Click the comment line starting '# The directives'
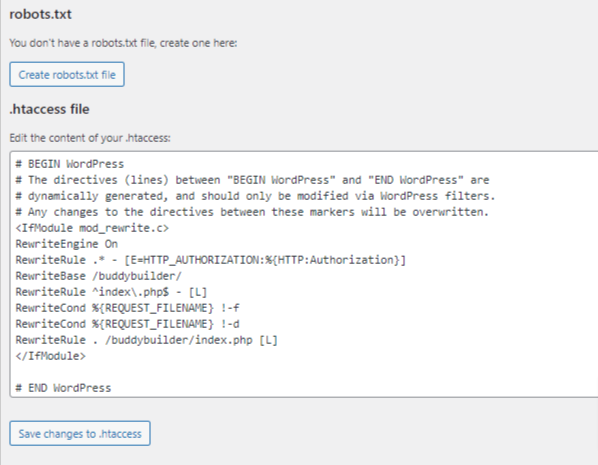Screen dimensions: 598x465 pyautogui.click(x=252, y=180)
